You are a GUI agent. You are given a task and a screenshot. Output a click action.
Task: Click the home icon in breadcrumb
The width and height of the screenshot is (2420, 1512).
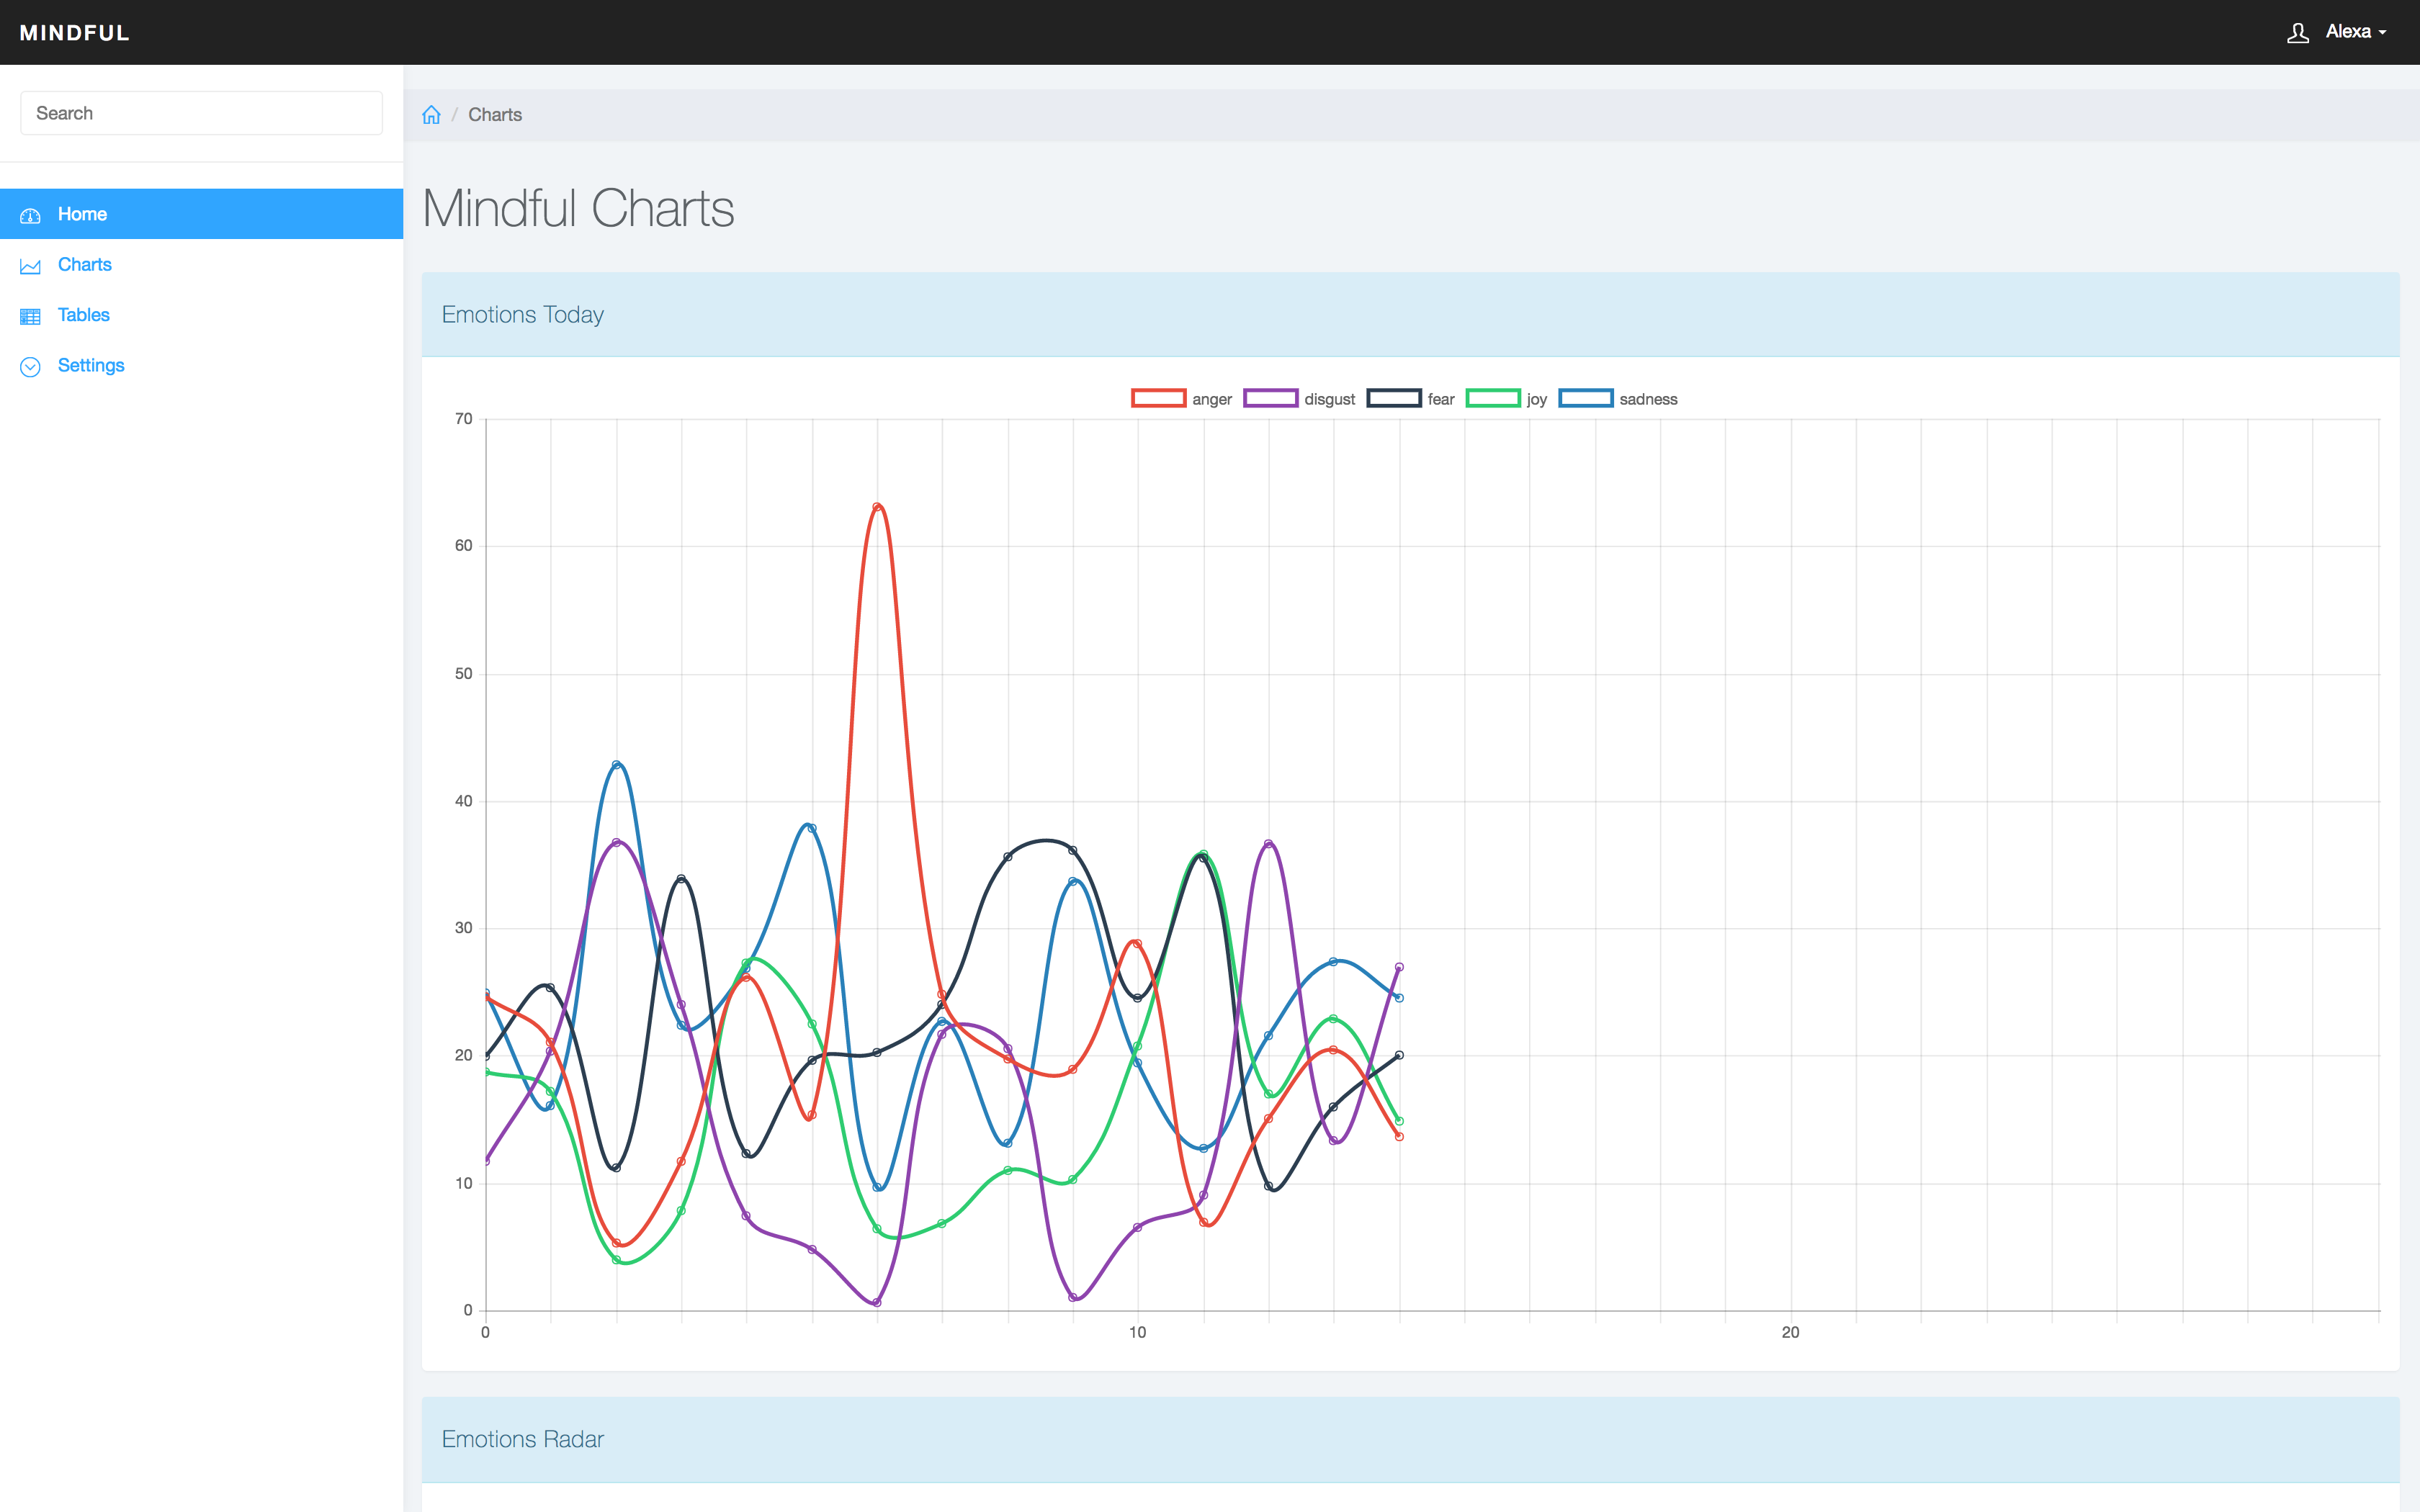[431, 115]
